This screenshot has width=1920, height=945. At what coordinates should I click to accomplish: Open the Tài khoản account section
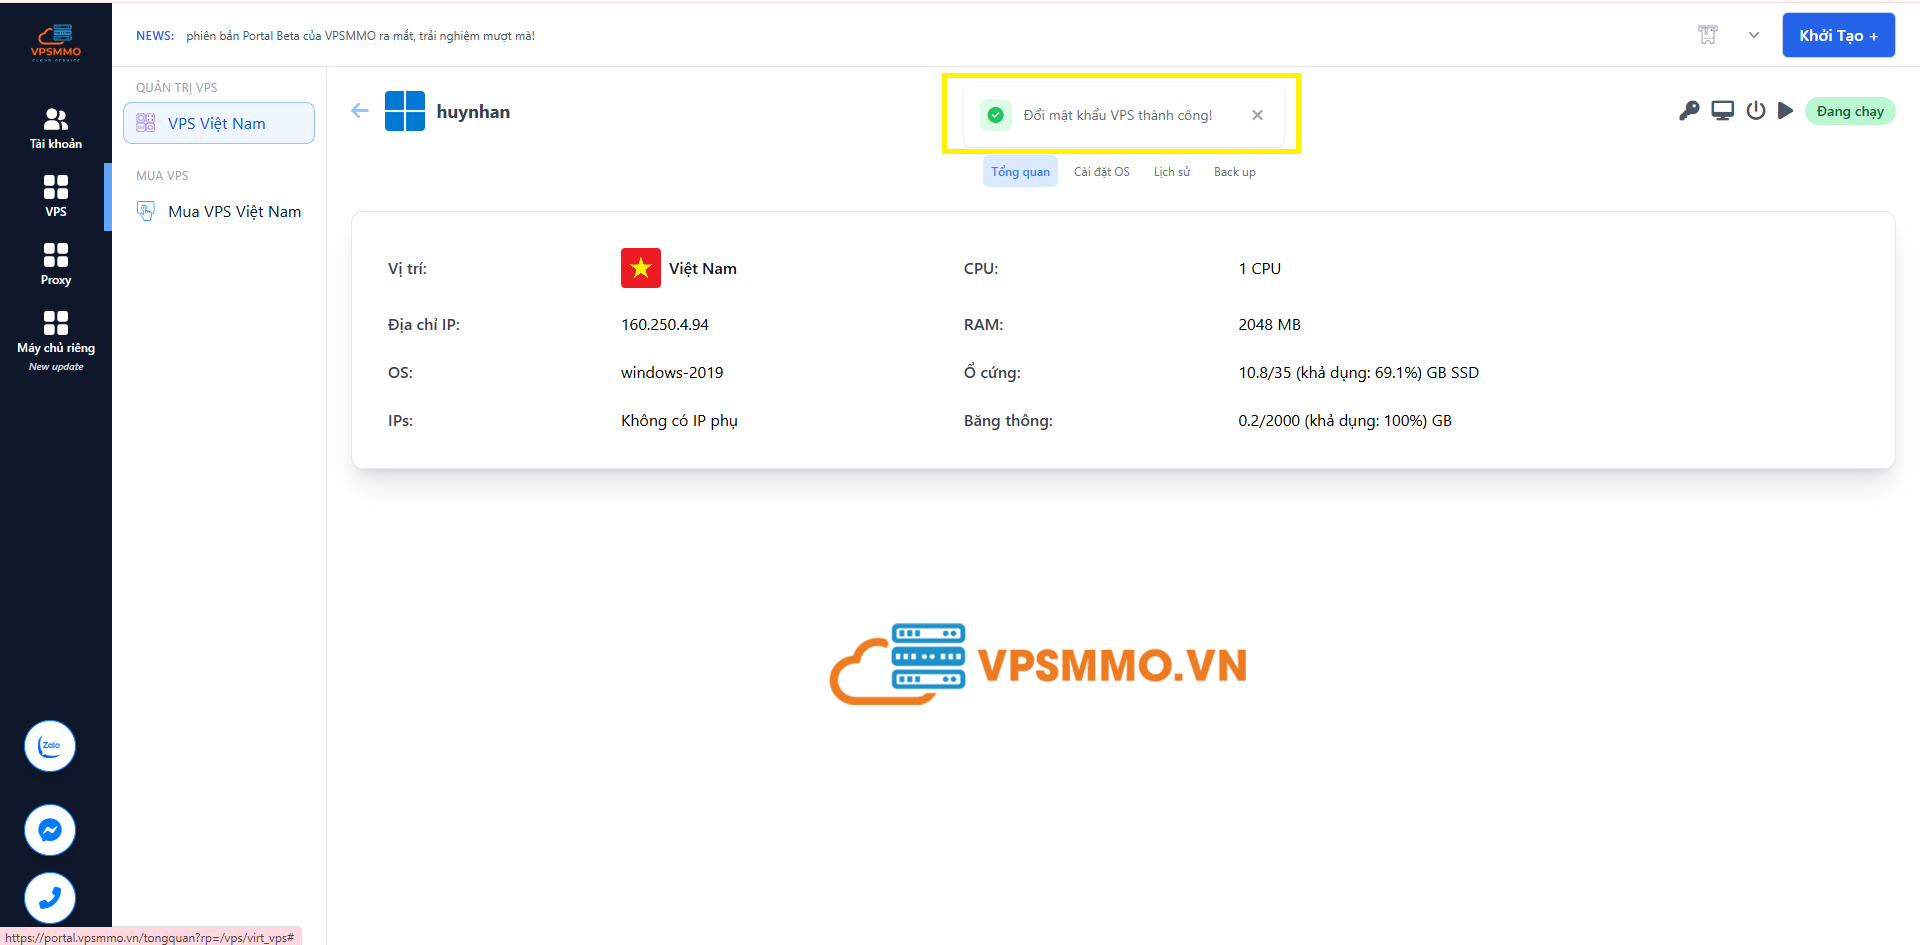click(56, 129)
